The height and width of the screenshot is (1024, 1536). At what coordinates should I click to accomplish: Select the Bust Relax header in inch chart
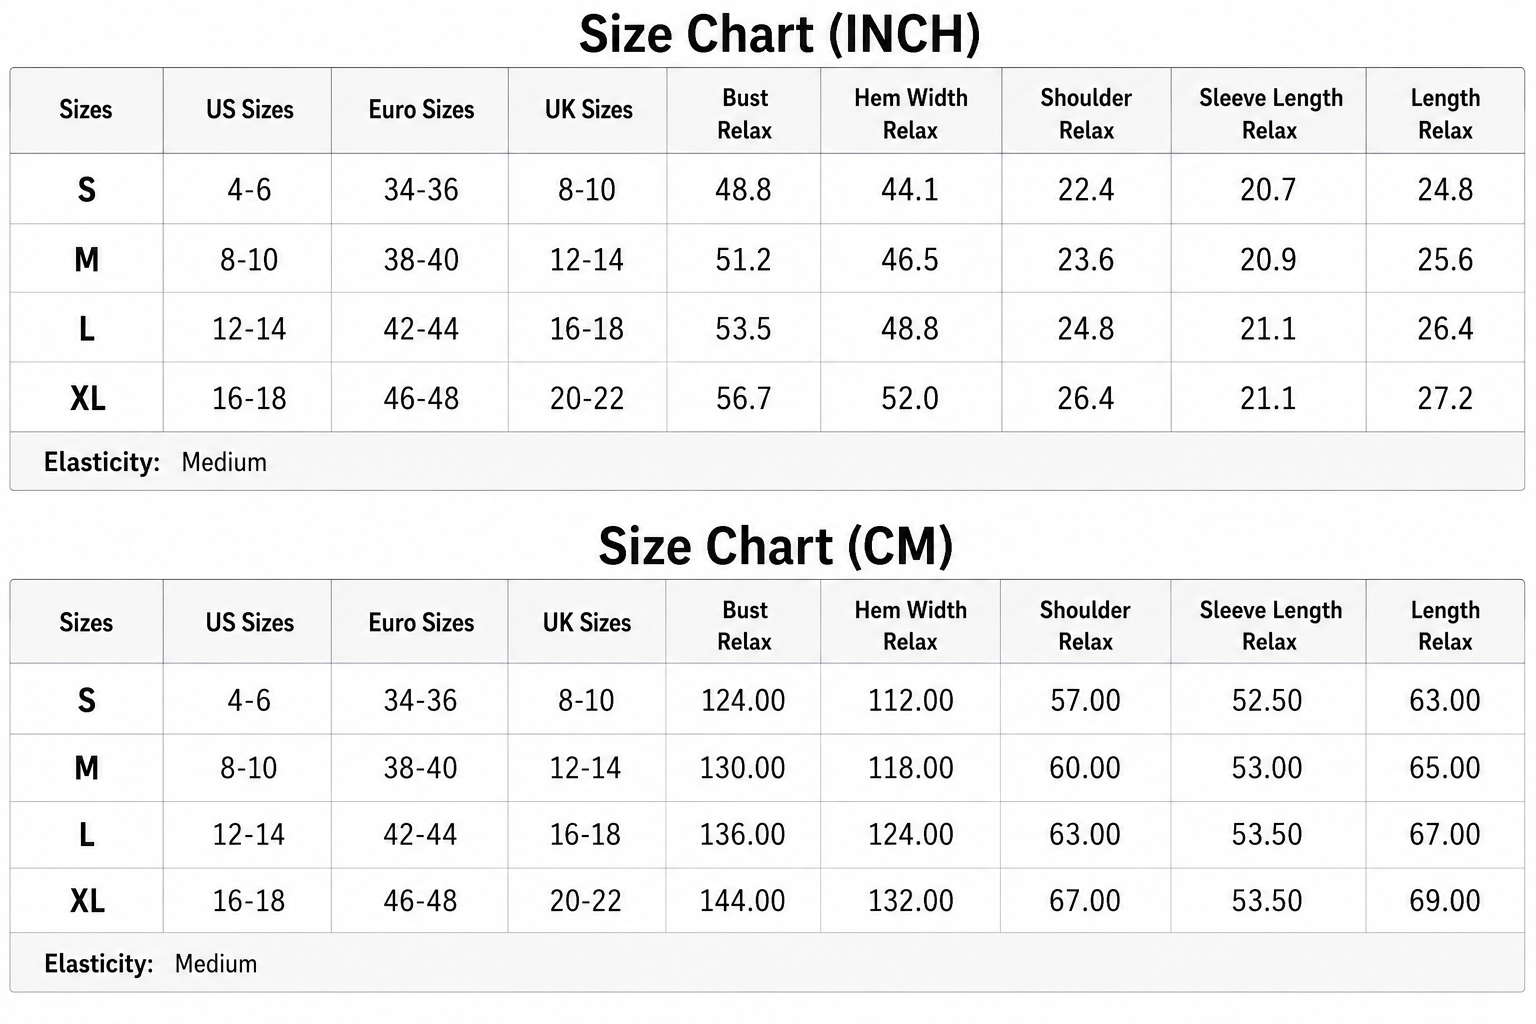pyautogui.click(x=744, y=114)
